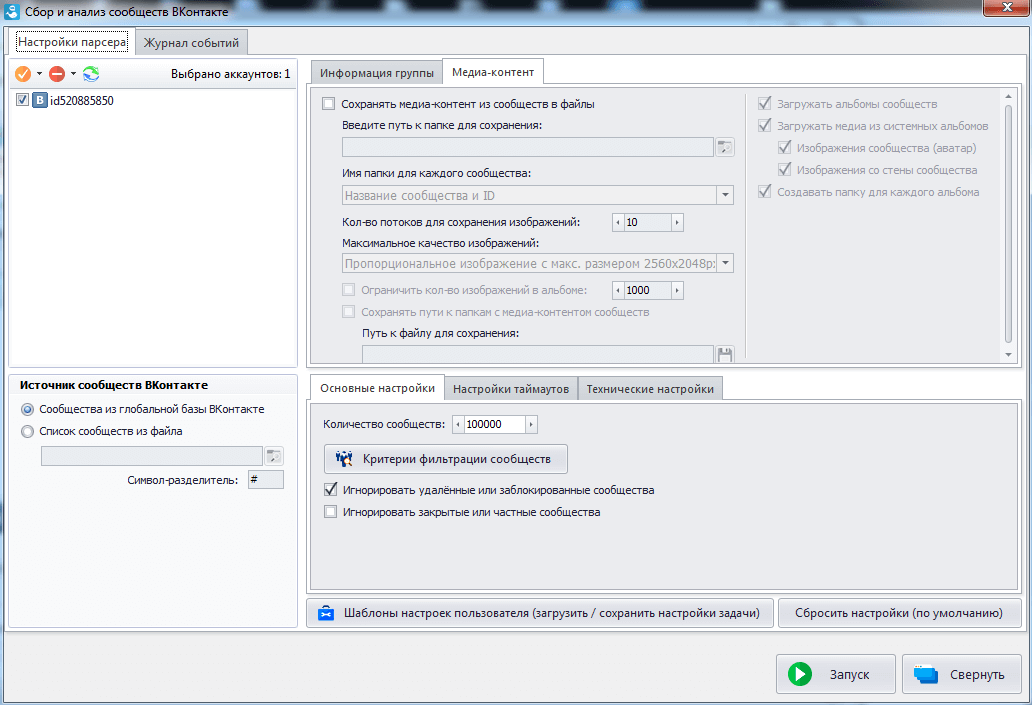Viewport: 1032px width, 705px height.
Task: Click the folder browse icon for save path
Action: pyautogui.click(x=725, y=148)
